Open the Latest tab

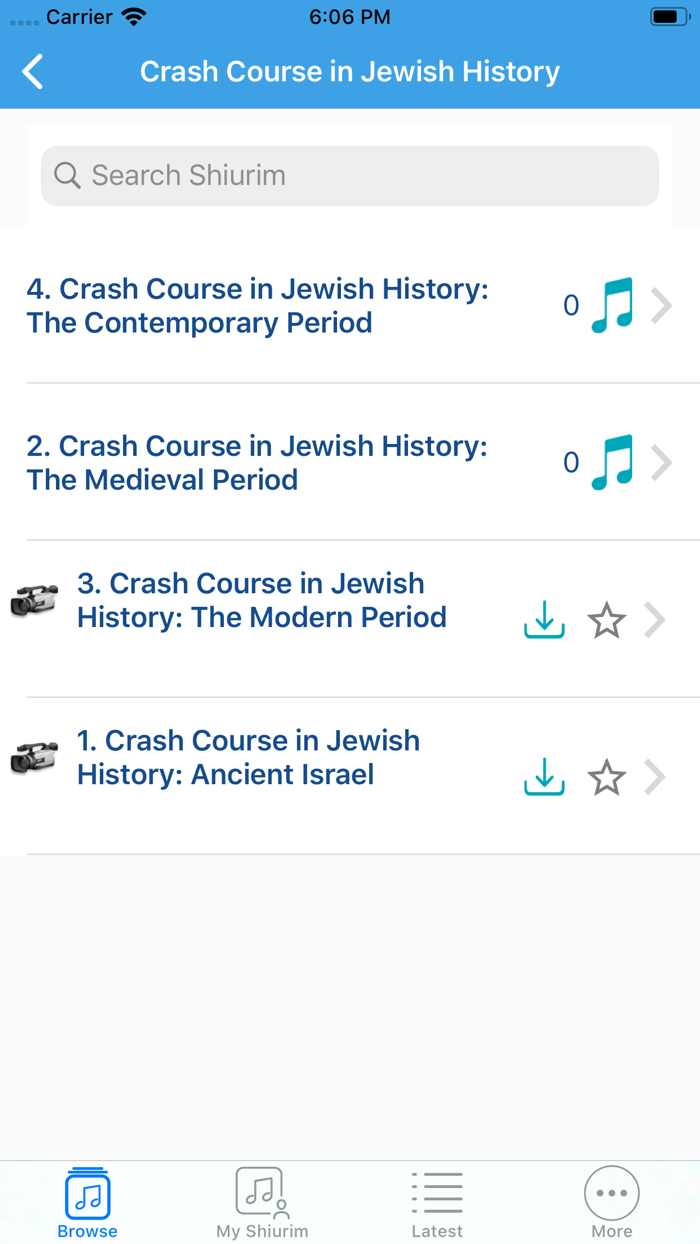click(x=437, y=1200)
